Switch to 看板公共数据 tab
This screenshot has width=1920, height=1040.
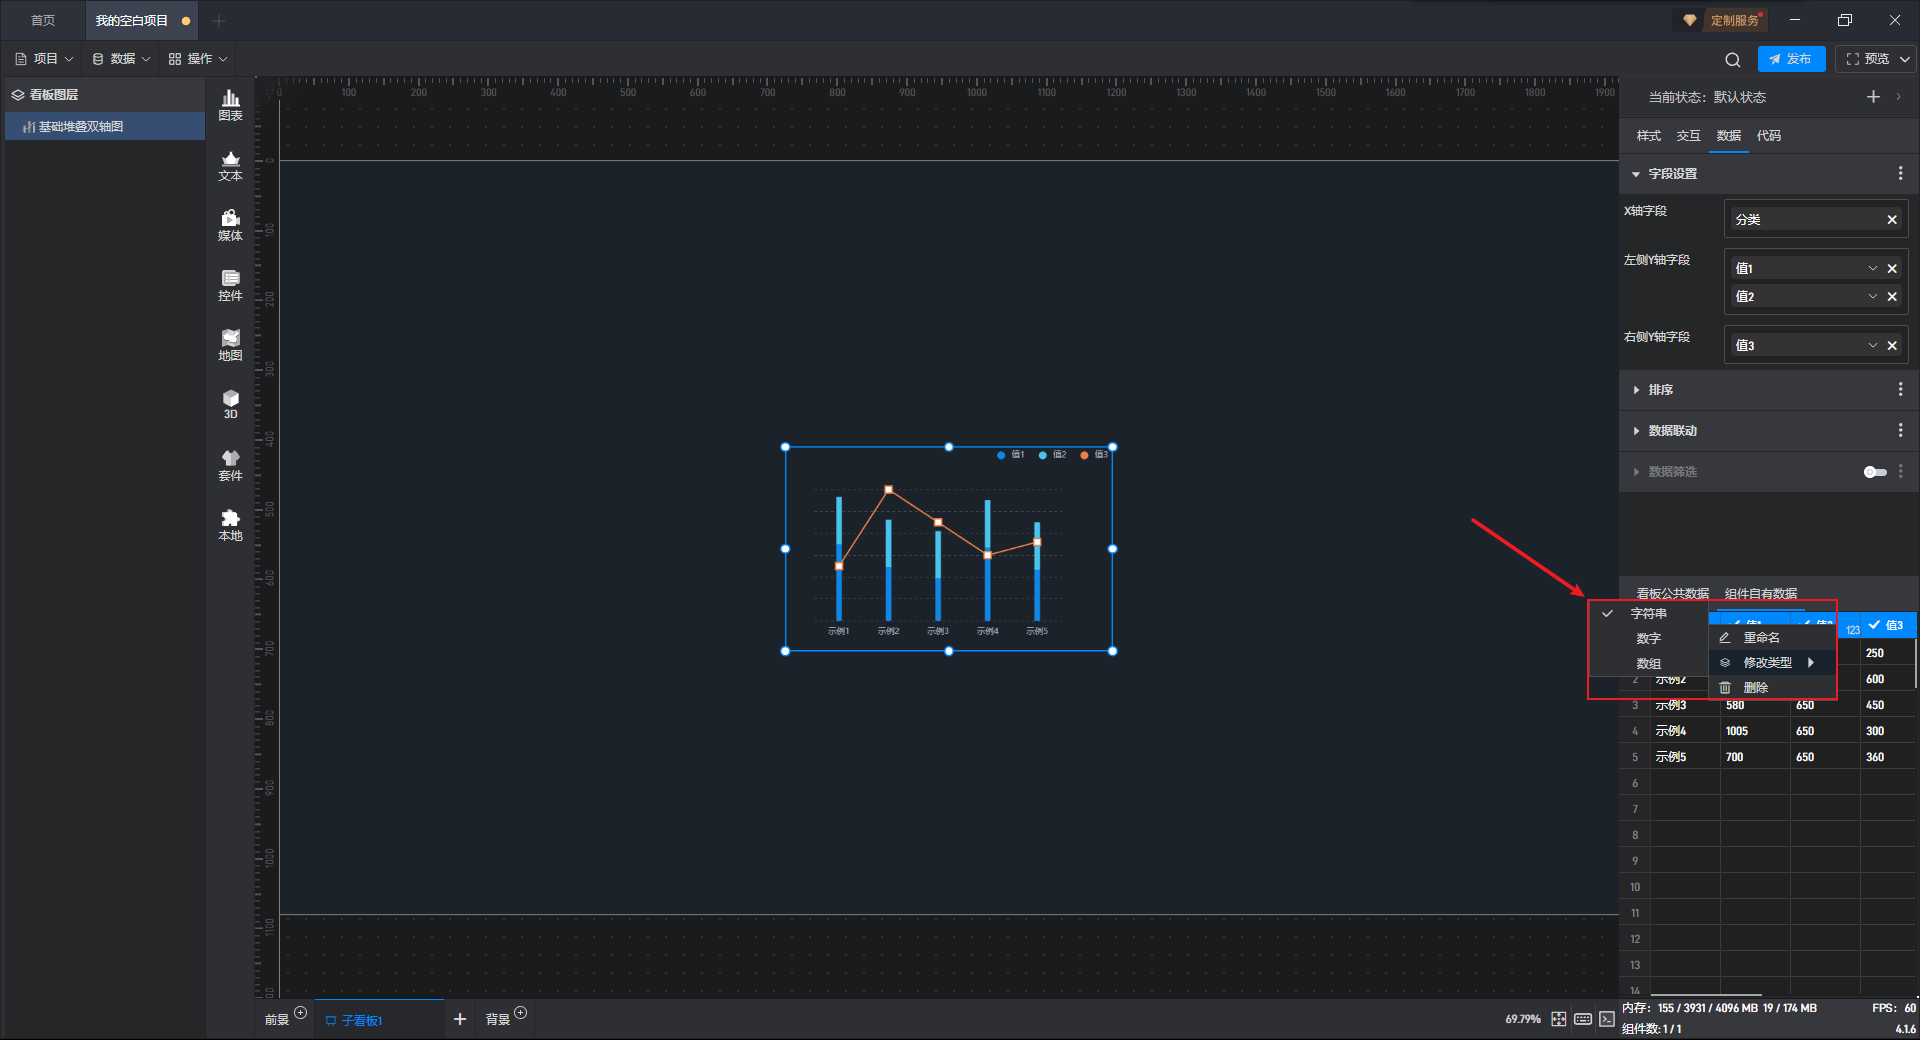(x=1672, y=594)
